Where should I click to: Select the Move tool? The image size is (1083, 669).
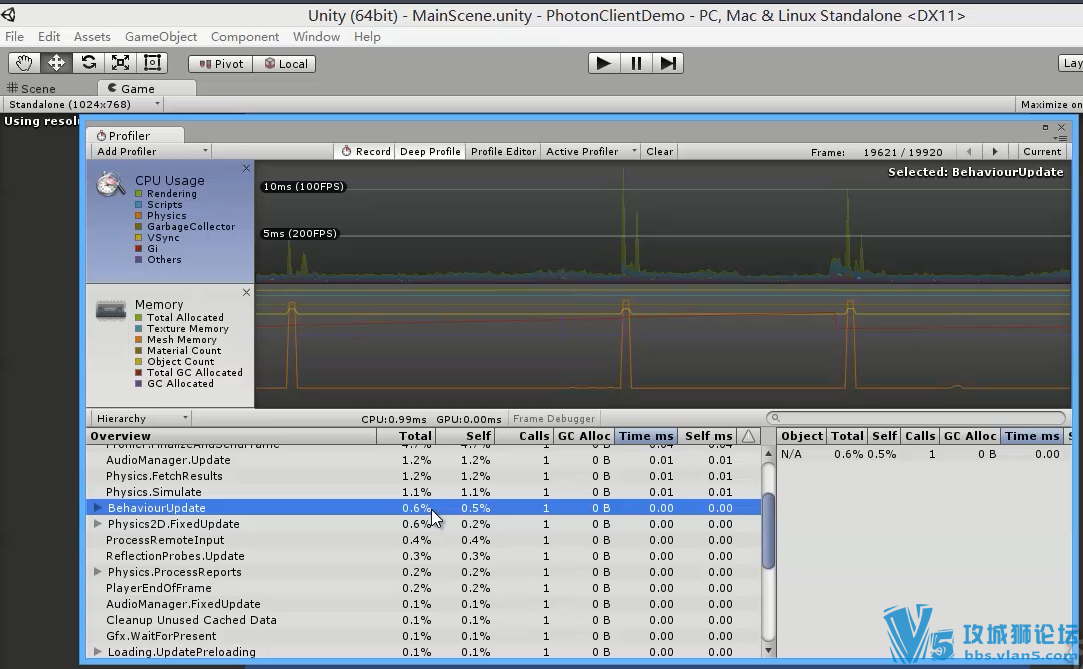click(x=56, y=63)
